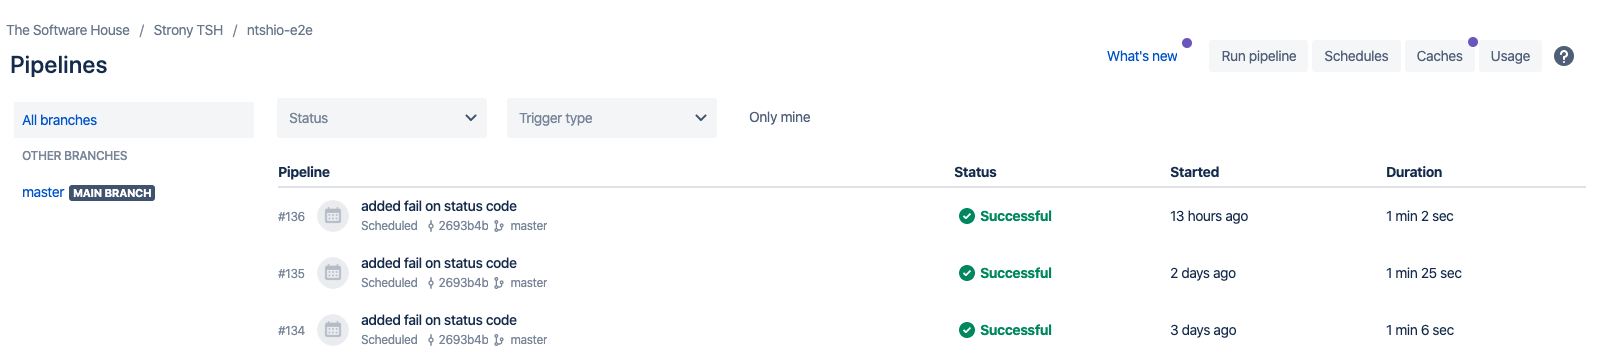Open the Schedules page
Image resolution: width=1602 pixels, height=362 pixels.
point(1356,56)
